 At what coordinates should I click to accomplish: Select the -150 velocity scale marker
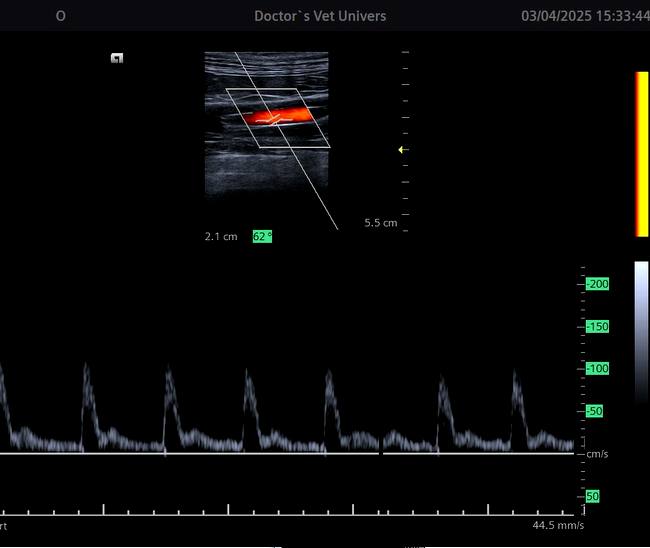[598, 327]
